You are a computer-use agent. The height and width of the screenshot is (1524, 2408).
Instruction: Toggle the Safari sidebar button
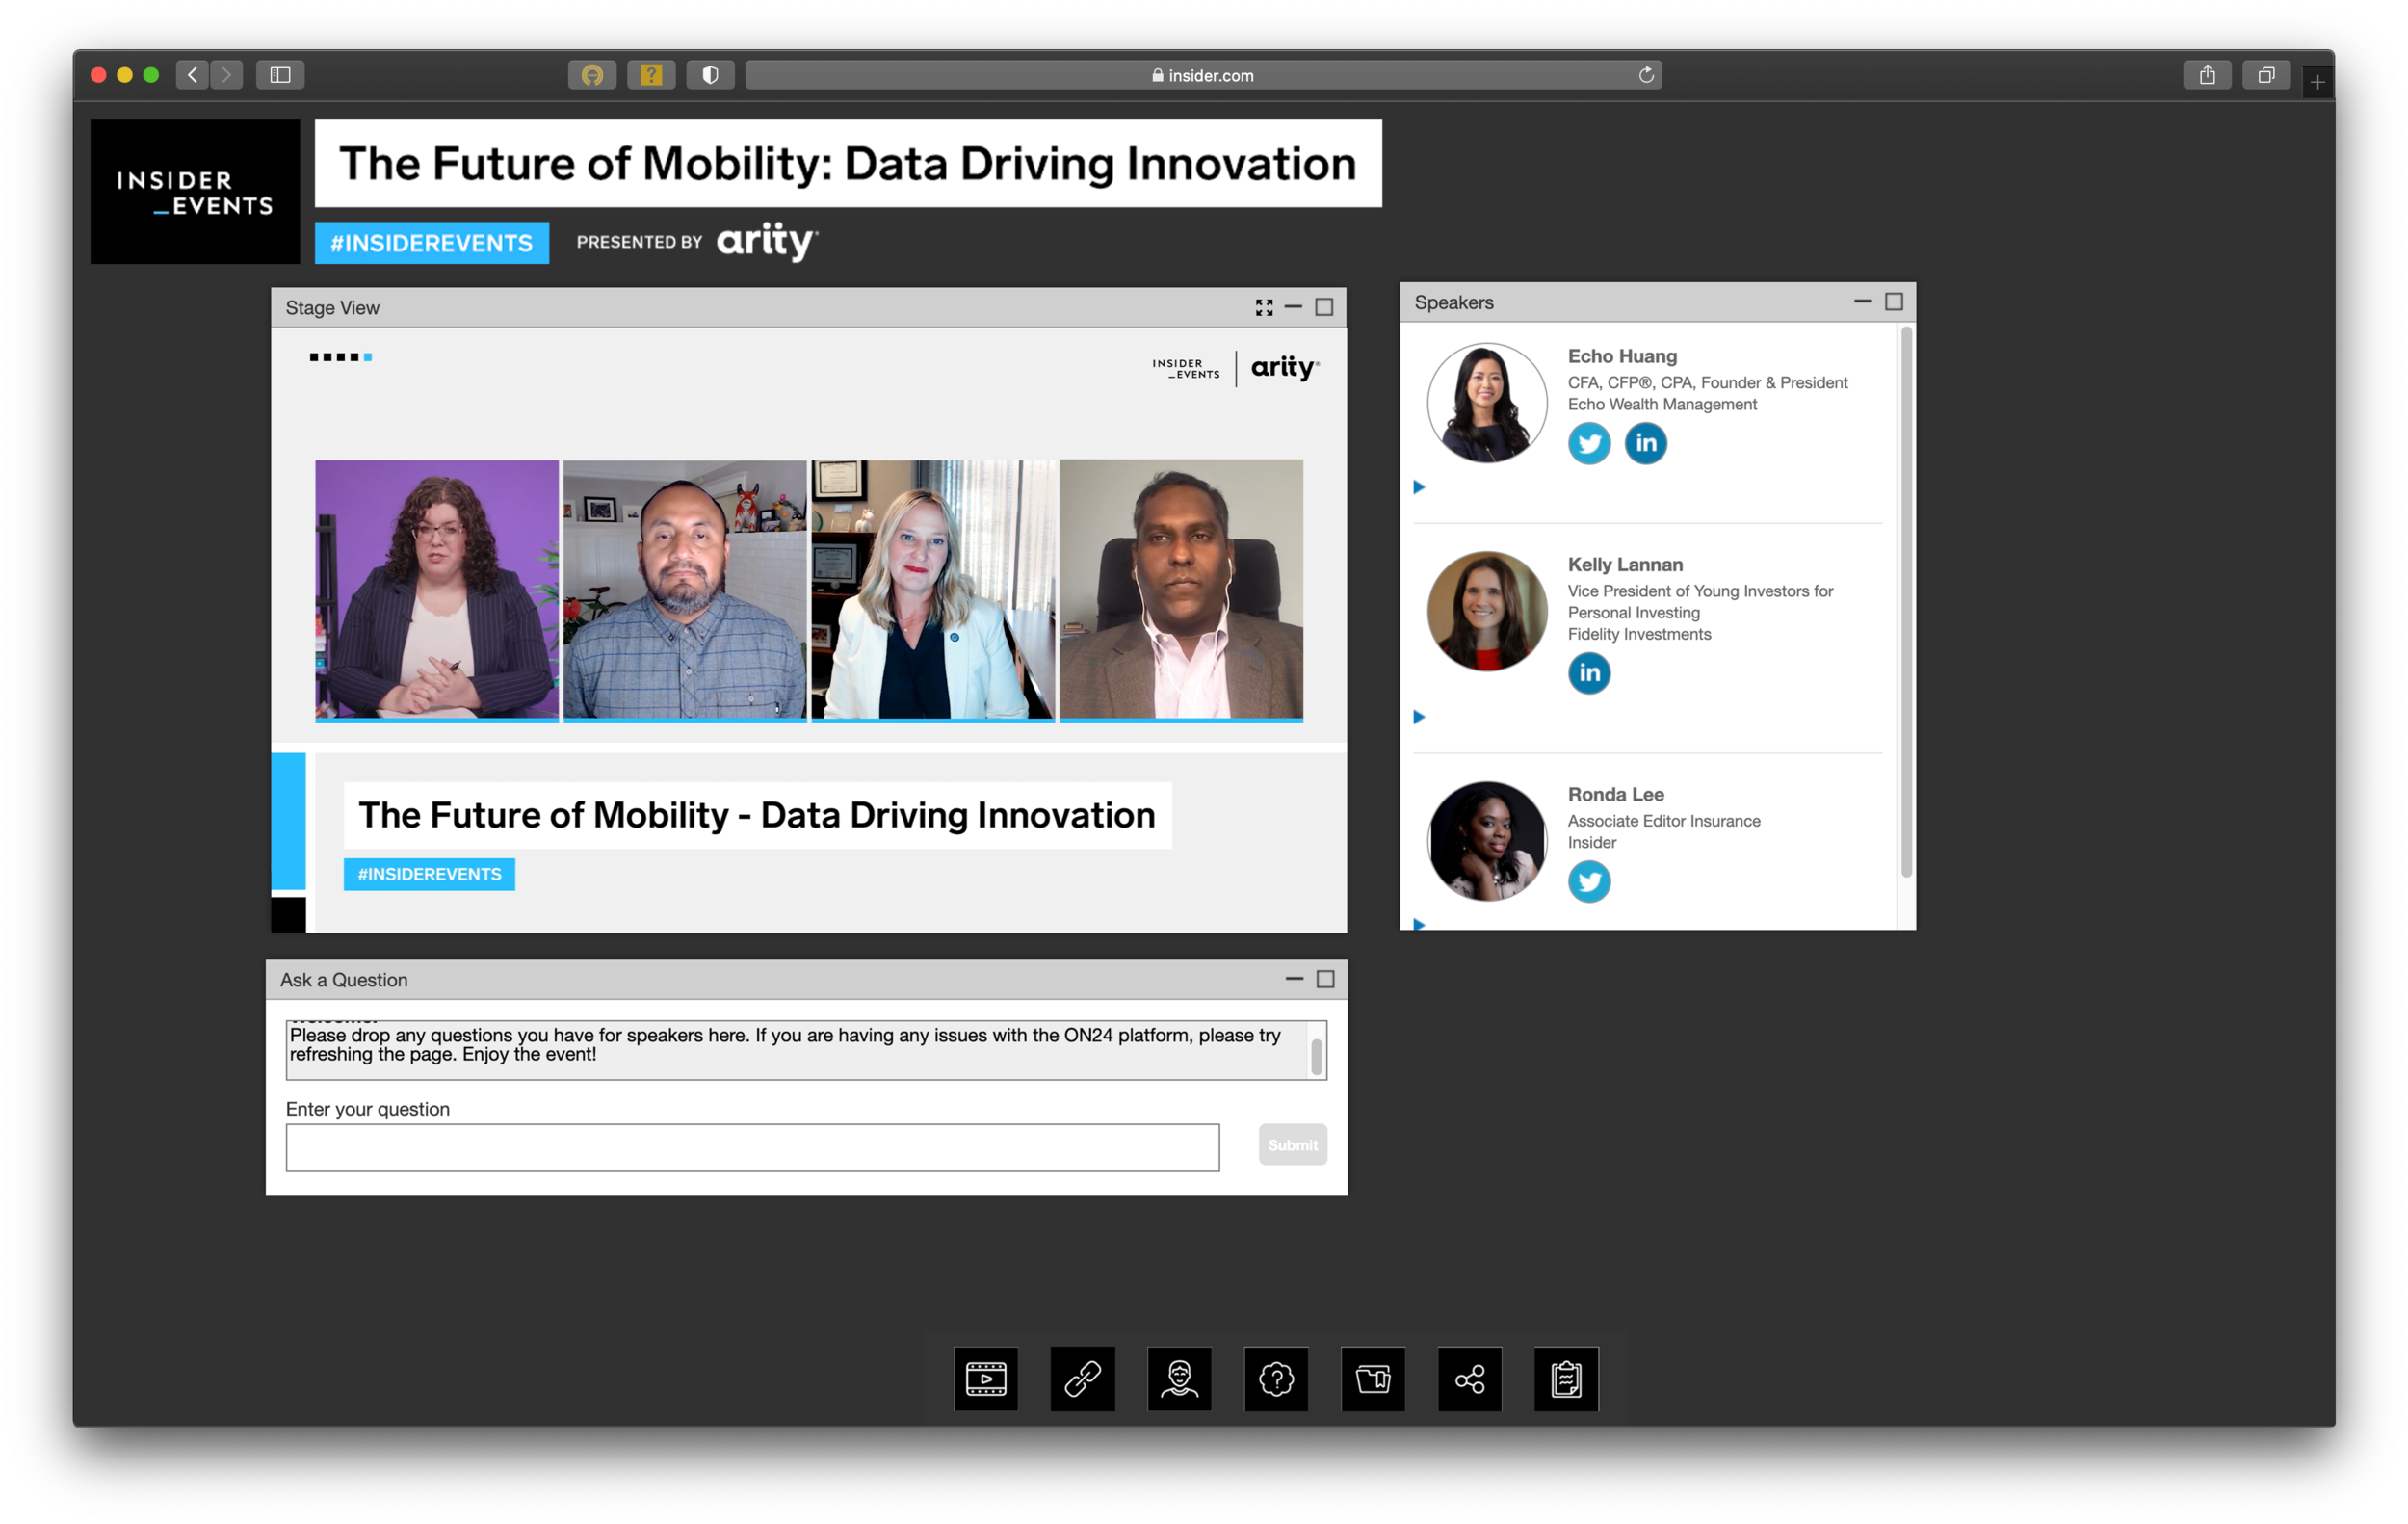pyautogui.click(x=280, y=75)
